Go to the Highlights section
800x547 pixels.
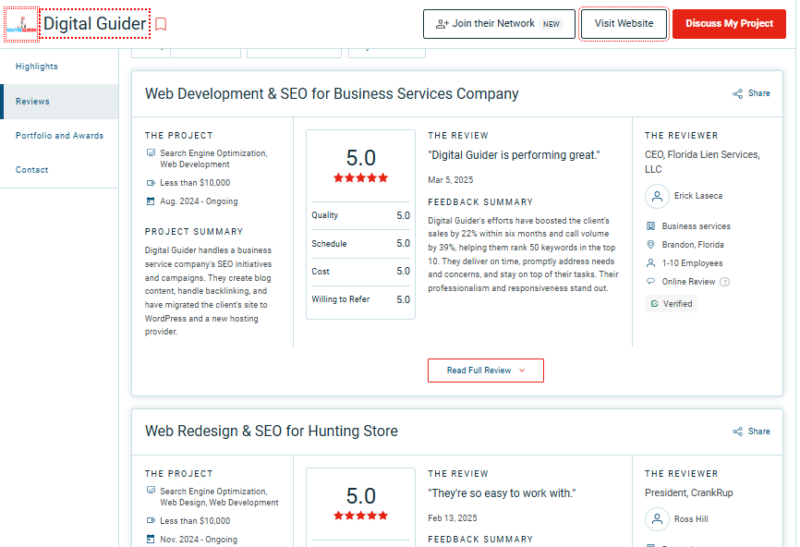(37, 66)
